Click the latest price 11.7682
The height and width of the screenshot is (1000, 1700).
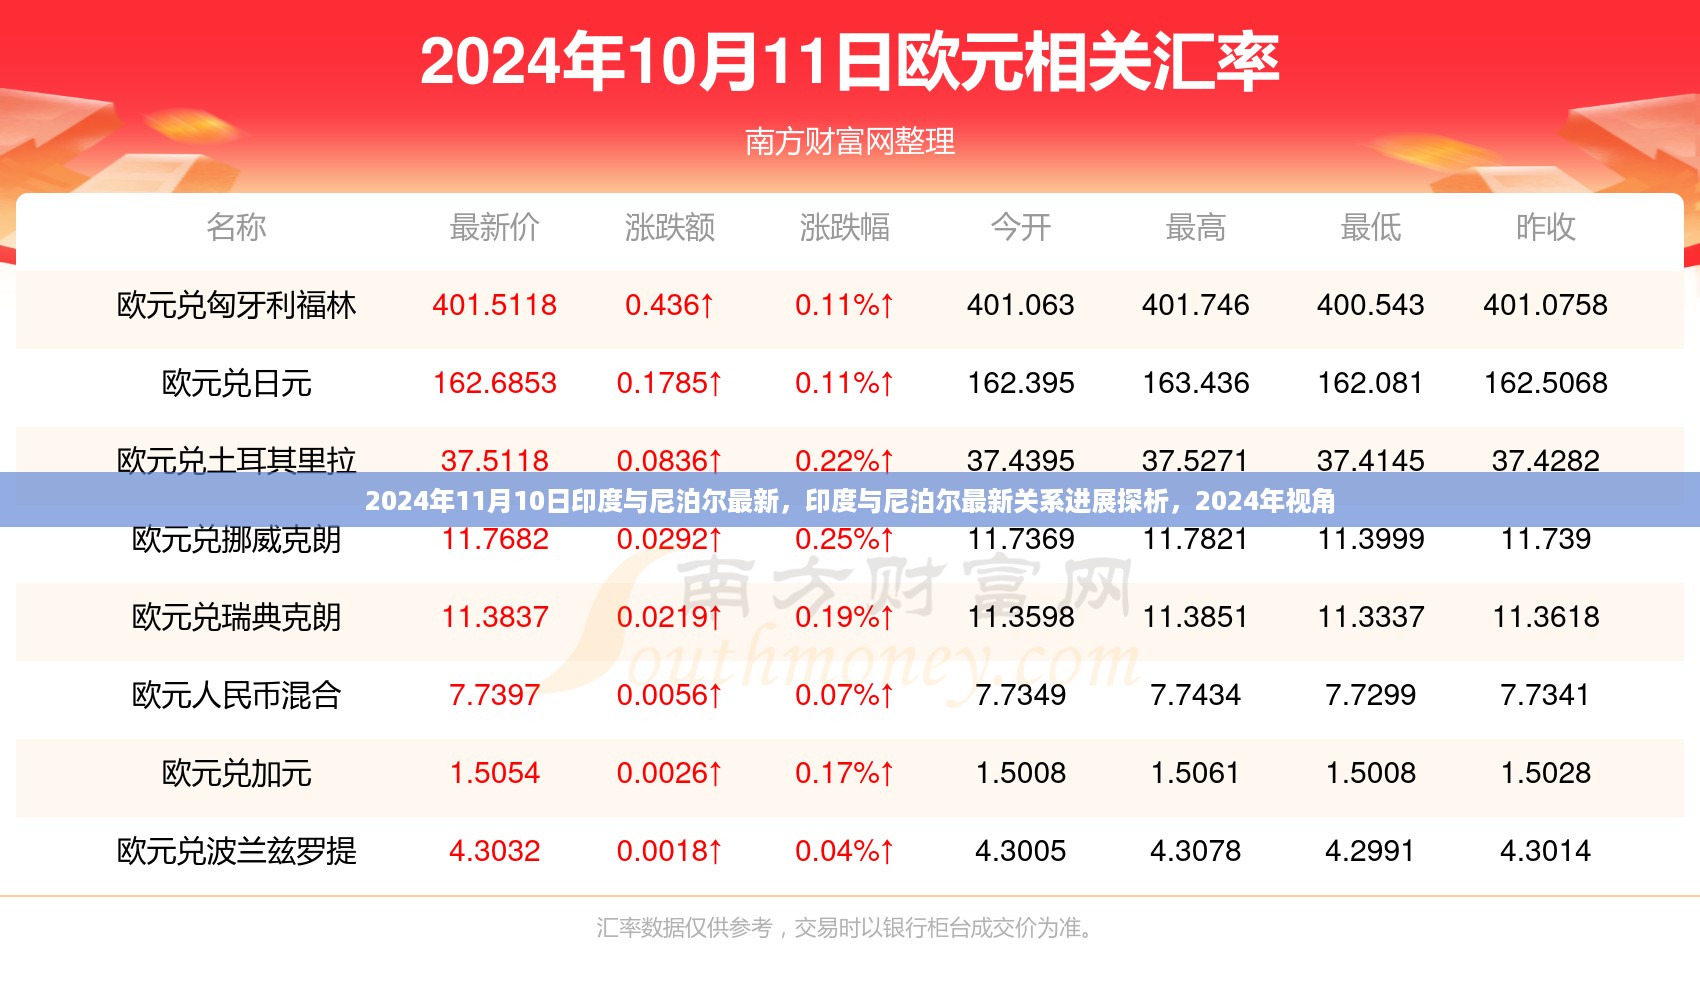[494, 541]
